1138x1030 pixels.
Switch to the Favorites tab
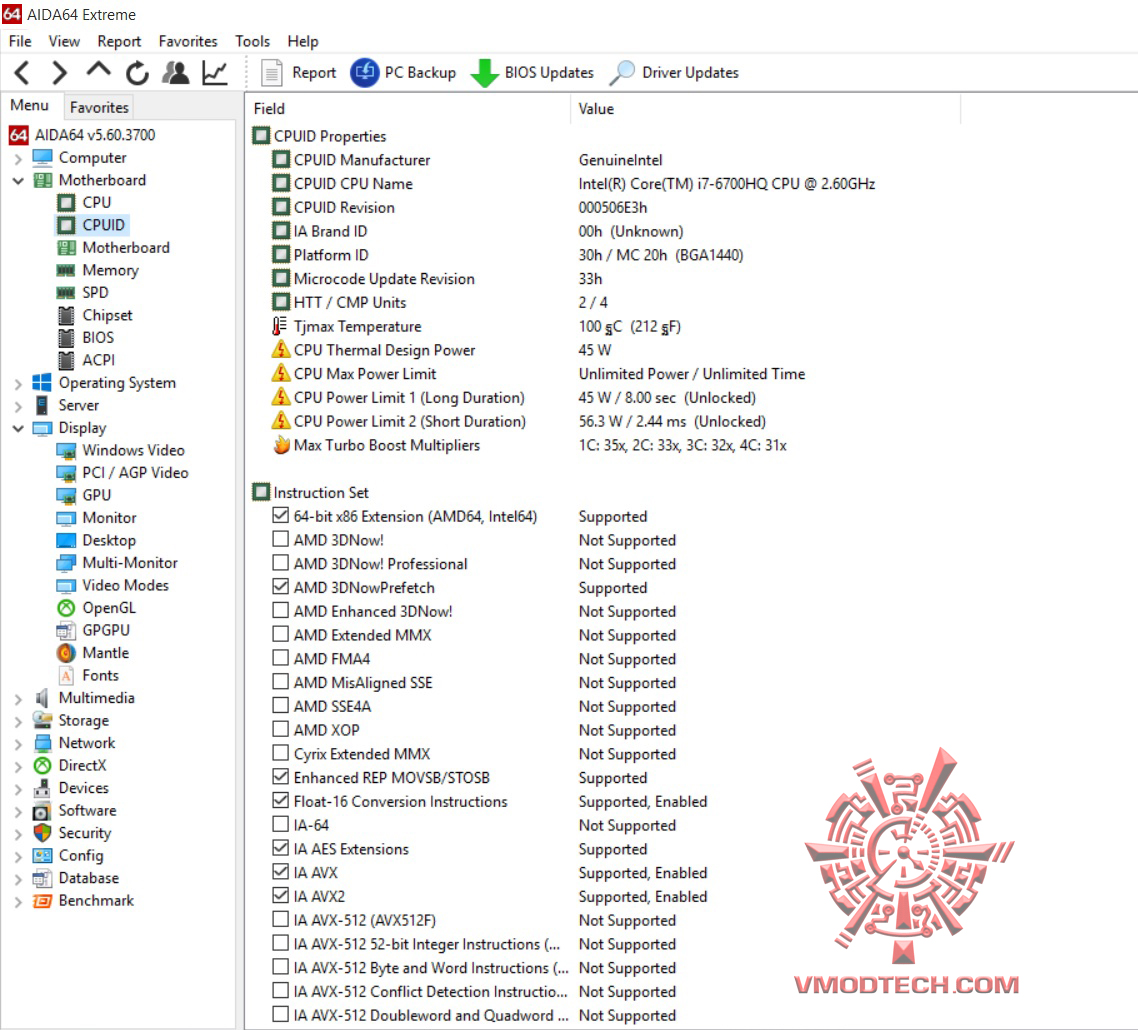click(98, 106)
